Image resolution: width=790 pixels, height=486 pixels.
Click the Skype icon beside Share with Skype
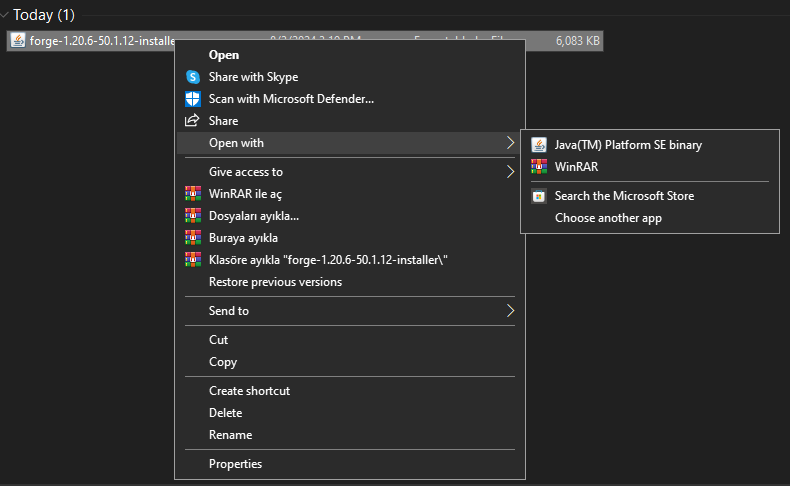[x=193, y=77]
